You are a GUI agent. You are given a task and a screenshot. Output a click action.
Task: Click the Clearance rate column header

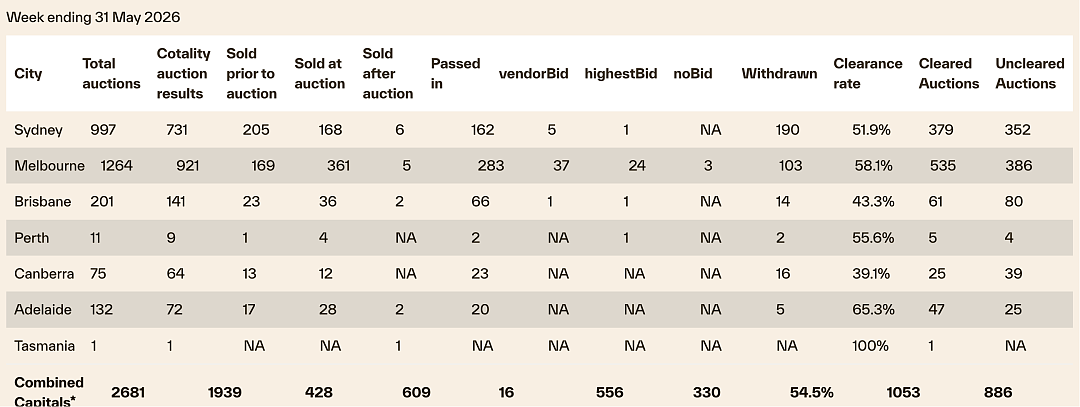pos(867,74)
